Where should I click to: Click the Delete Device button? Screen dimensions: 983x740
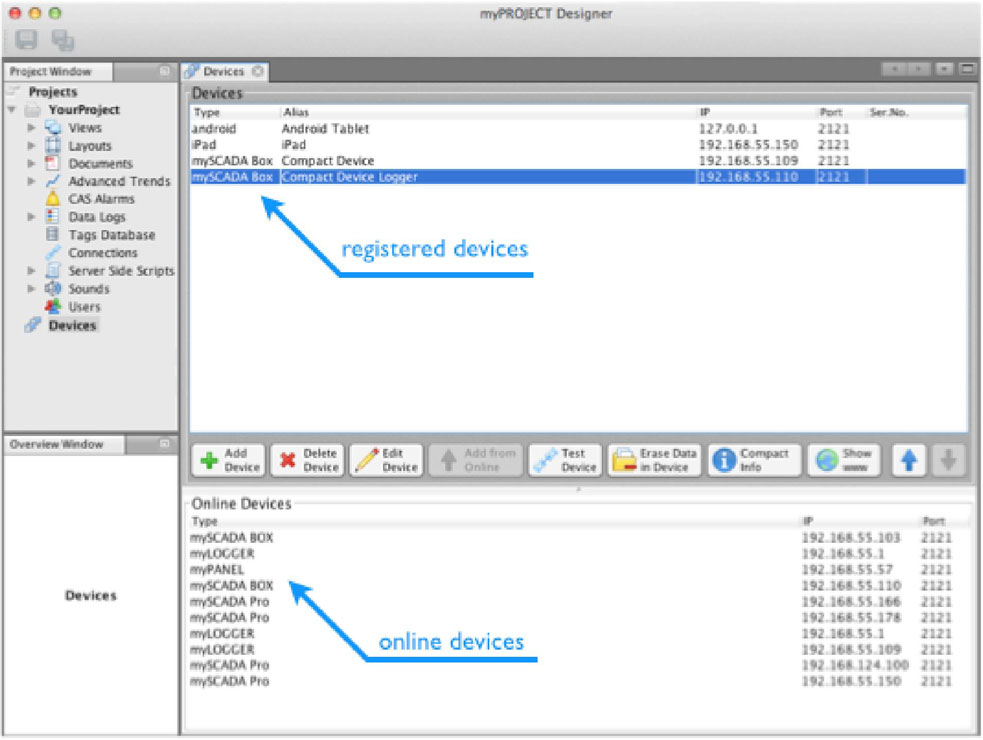308,460
